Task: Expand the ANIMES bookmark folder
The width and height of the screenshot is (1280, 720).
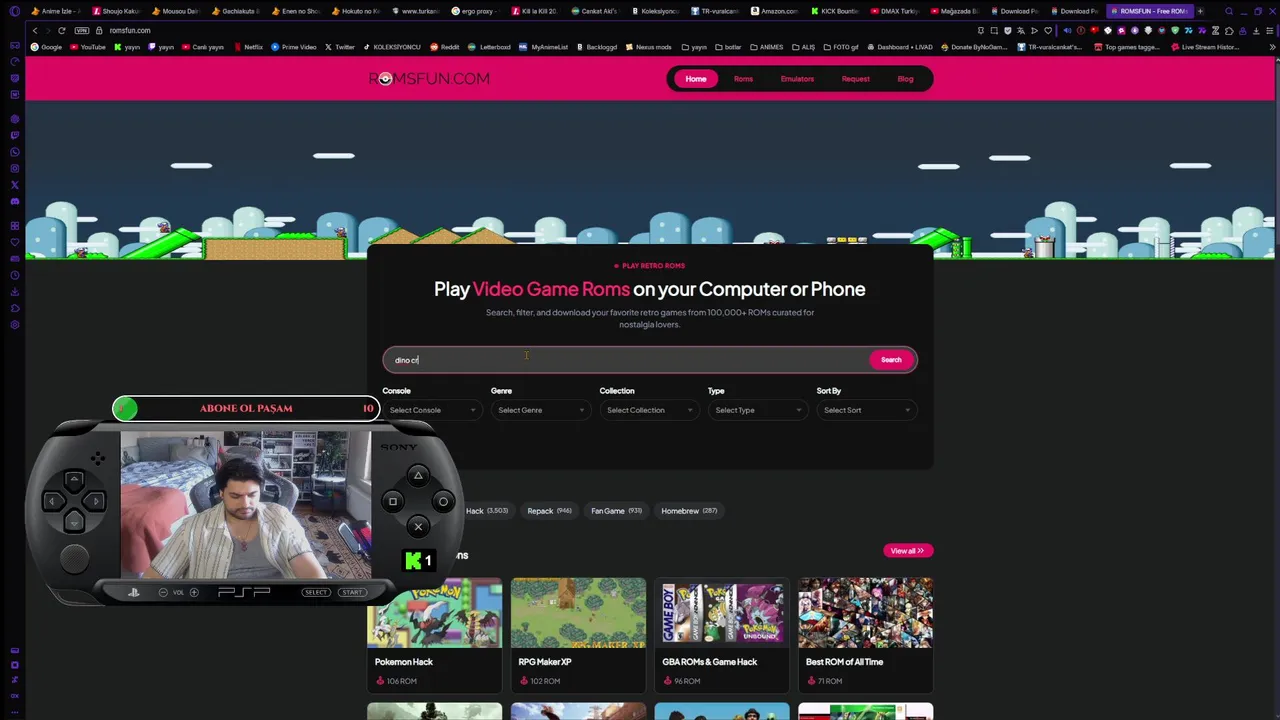Action: 767,47
